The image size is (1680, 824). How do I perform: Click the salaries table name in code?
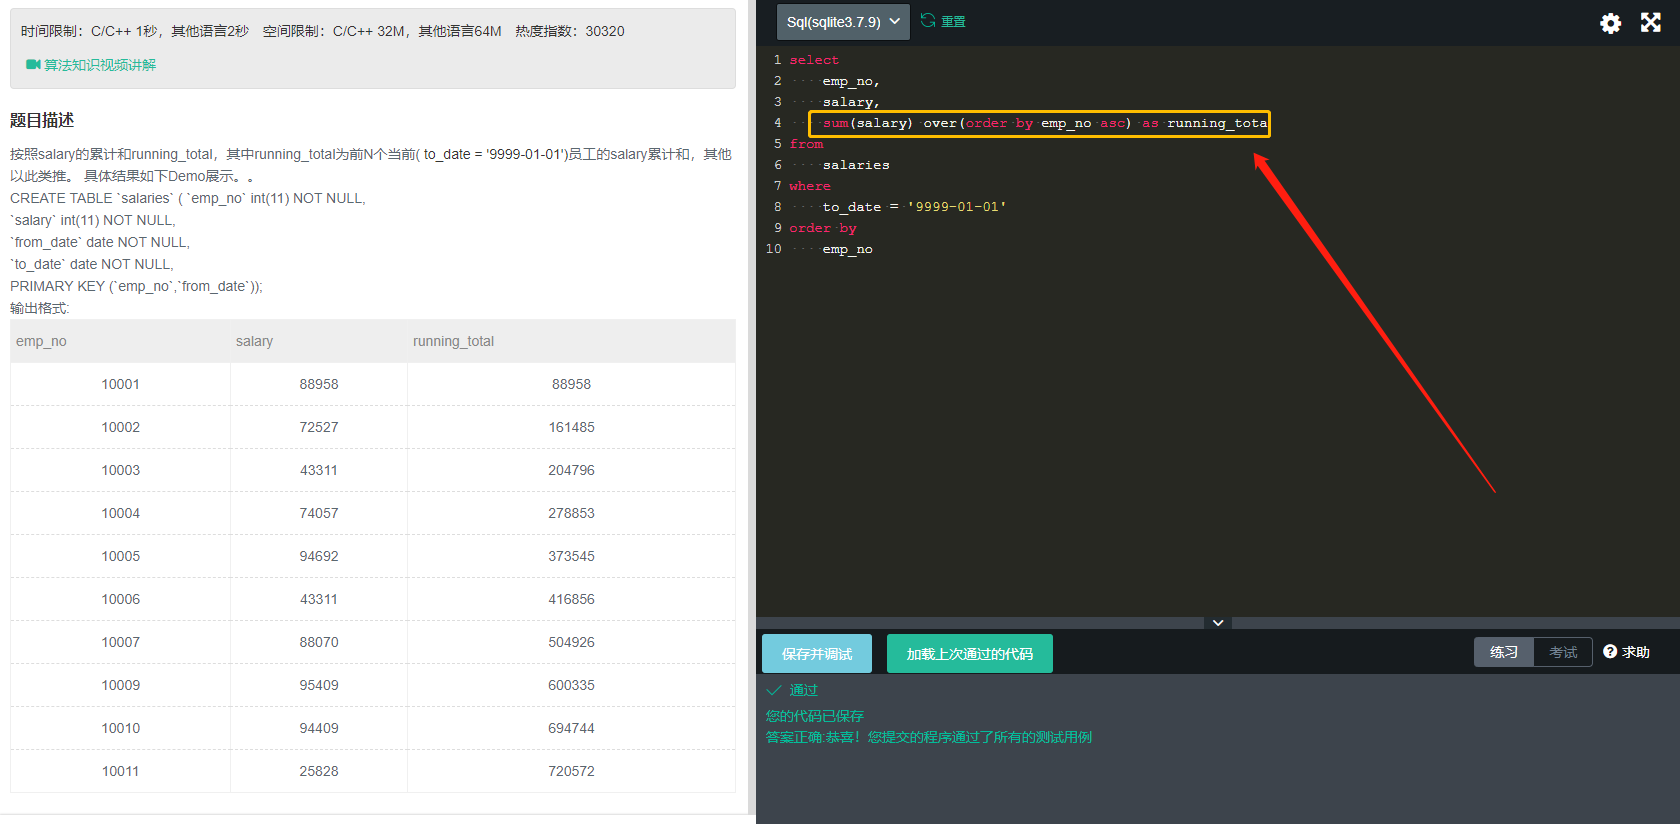pos(856,165)
